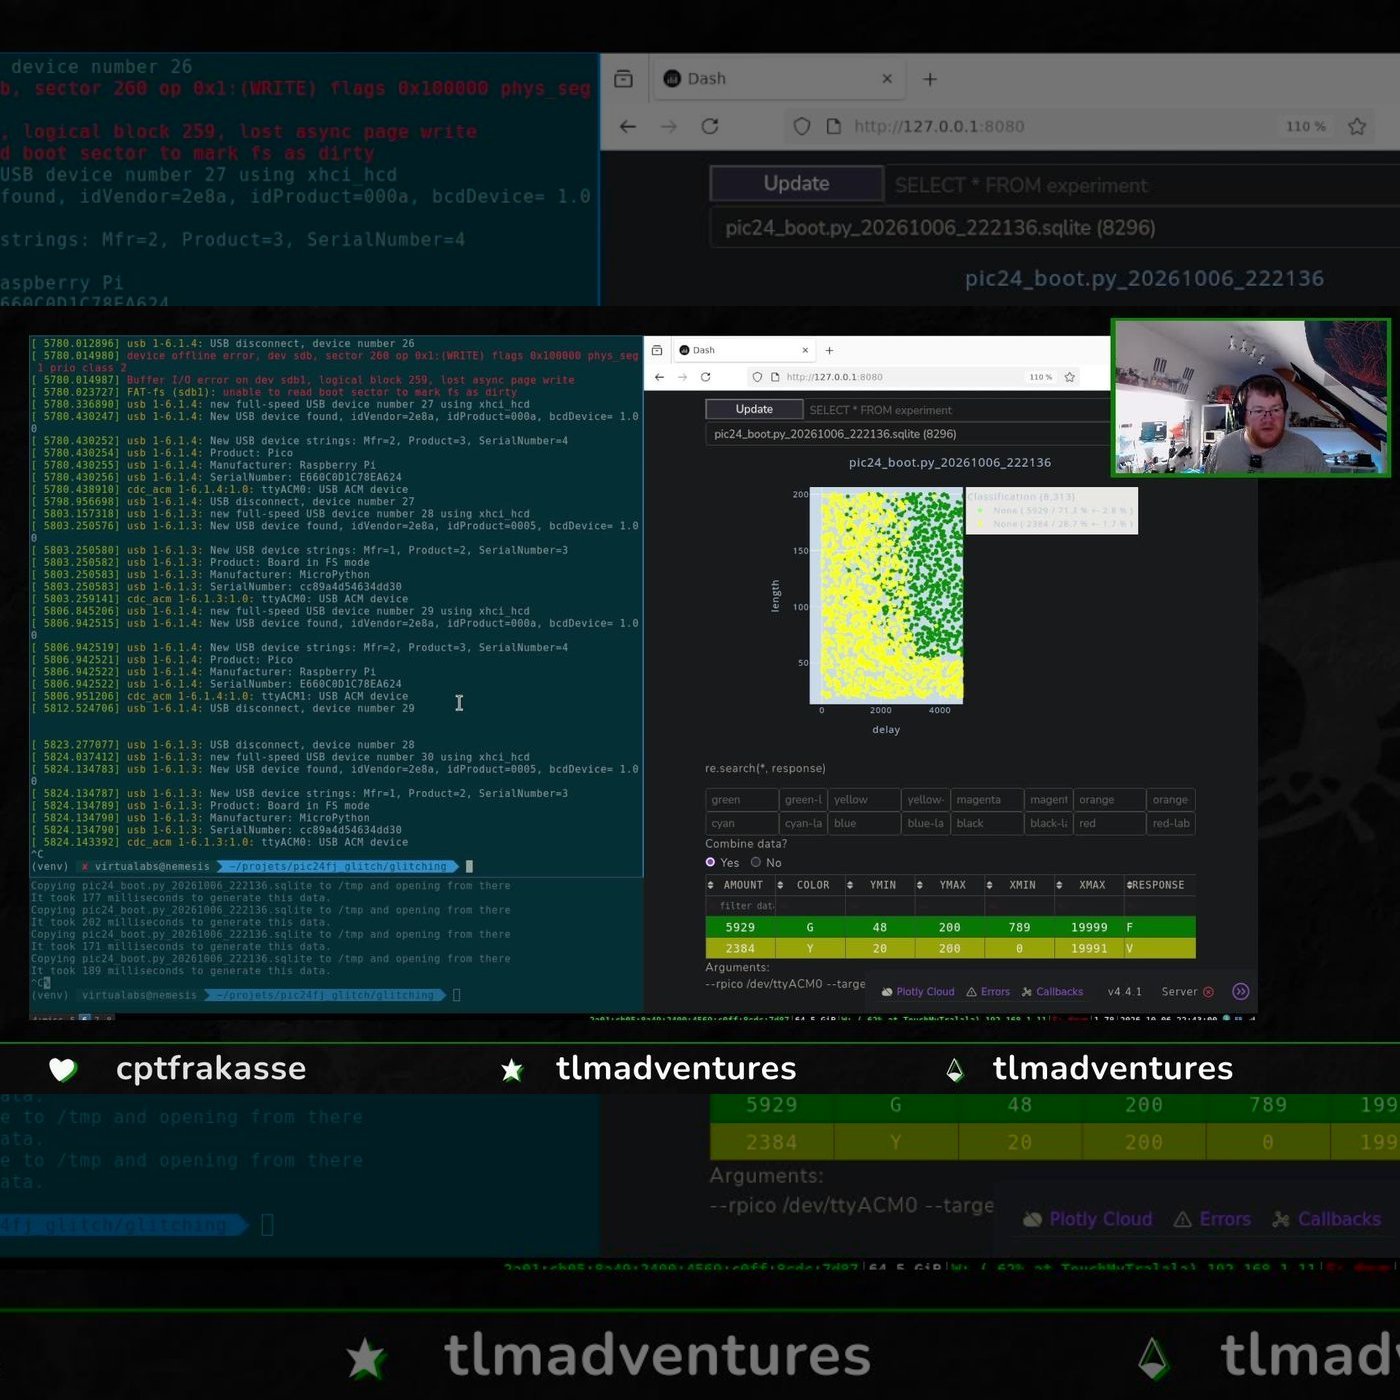This screenshot has height=1400, width=1400.
Task: Sort the table by the YMIN column arrows
Action: (850, 885)
